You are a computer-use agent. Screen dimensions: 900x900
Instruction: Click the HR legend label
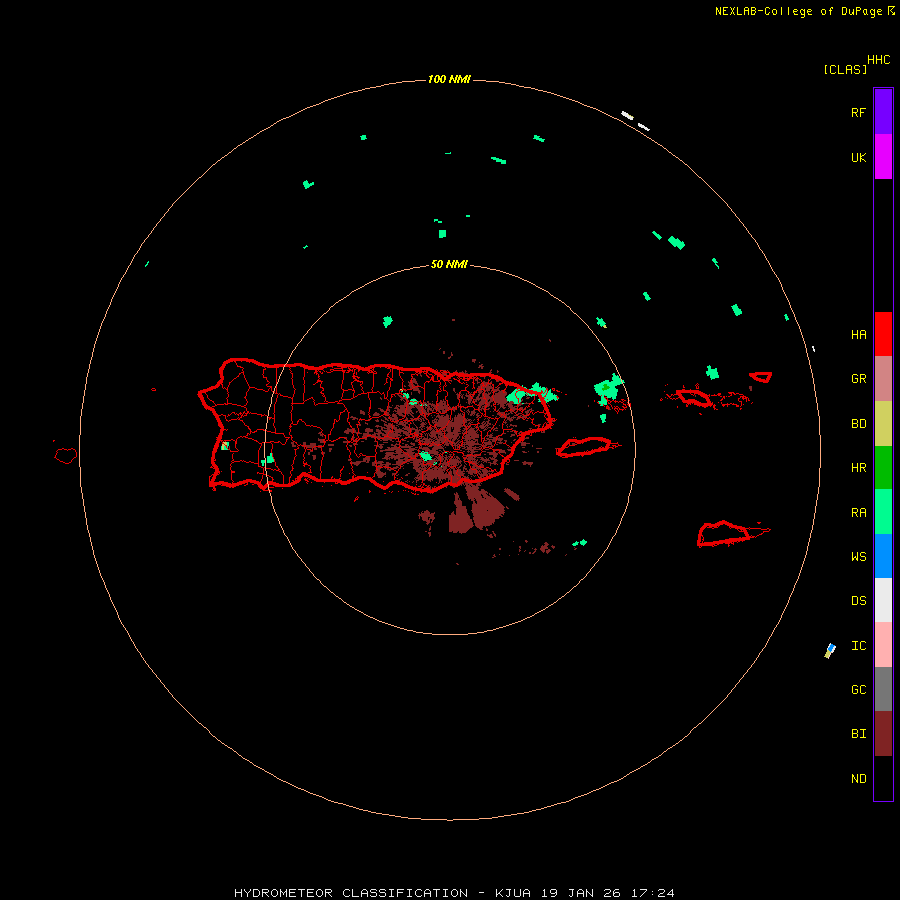(858, 468)
